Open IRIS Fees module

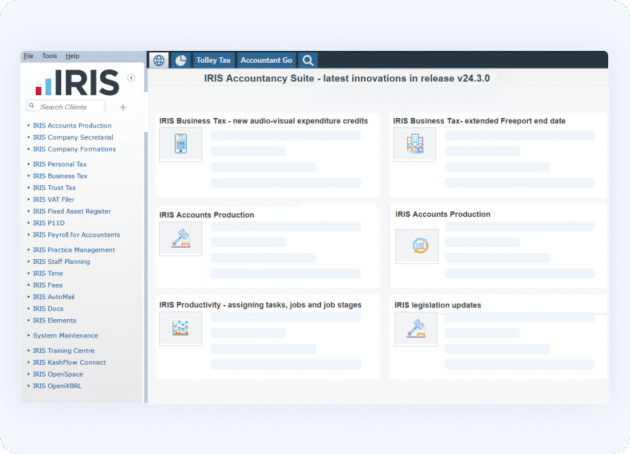[x=47, y=285]
